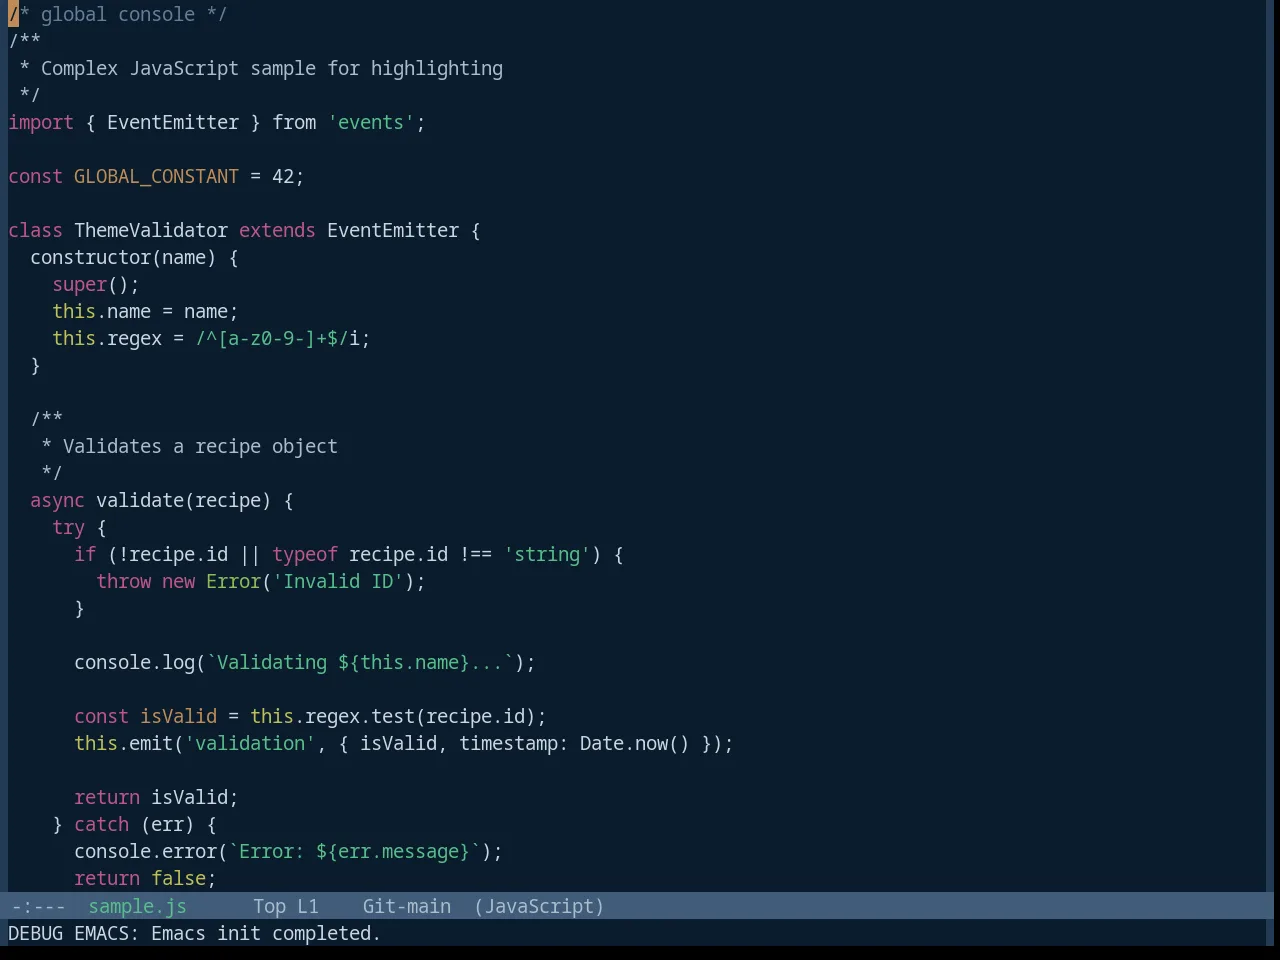Viewport: 1280px width, 960px height.
Task: Click the ${err.message} template expression
Action: (393, 851)
